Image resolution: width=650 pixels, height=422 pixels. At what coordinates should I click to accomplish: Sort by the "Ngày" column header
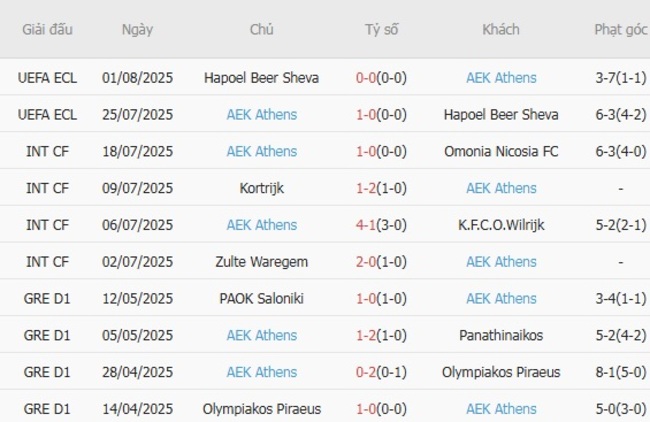[138, 29]
